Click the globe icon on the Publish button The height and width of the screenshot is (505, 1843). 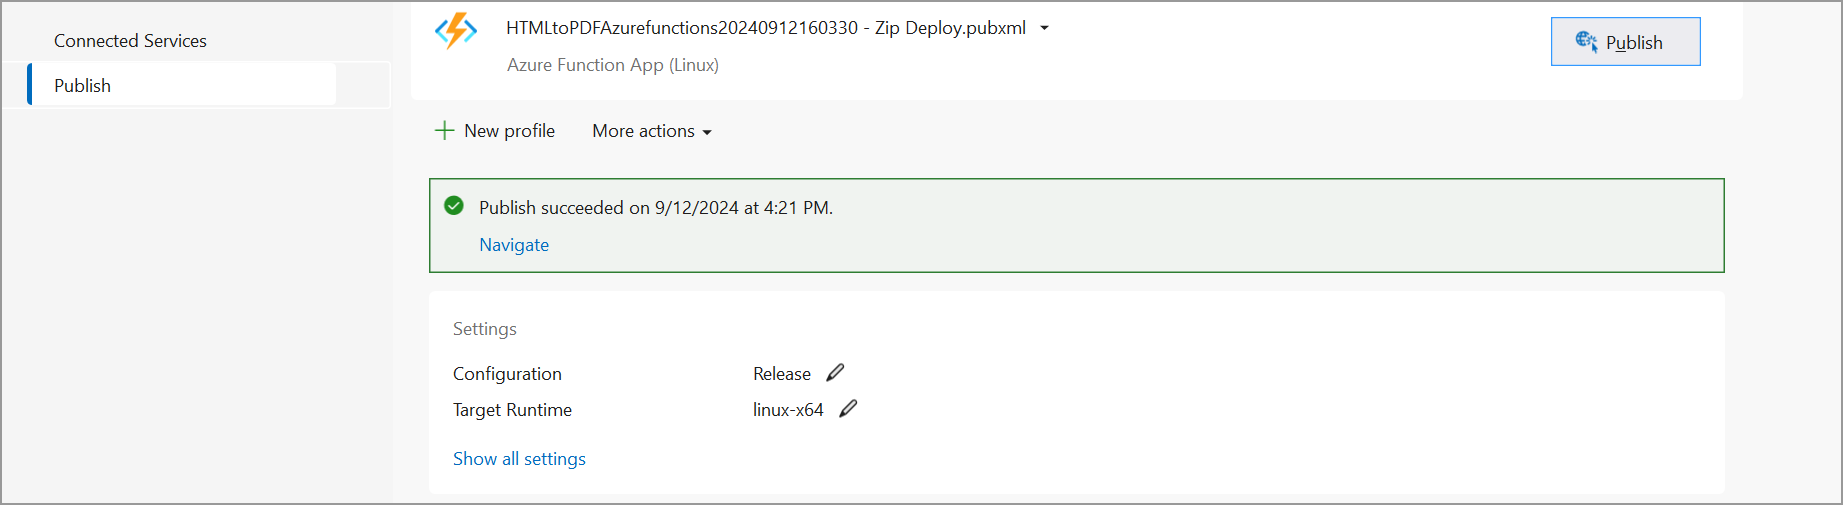coord(1585,41)
